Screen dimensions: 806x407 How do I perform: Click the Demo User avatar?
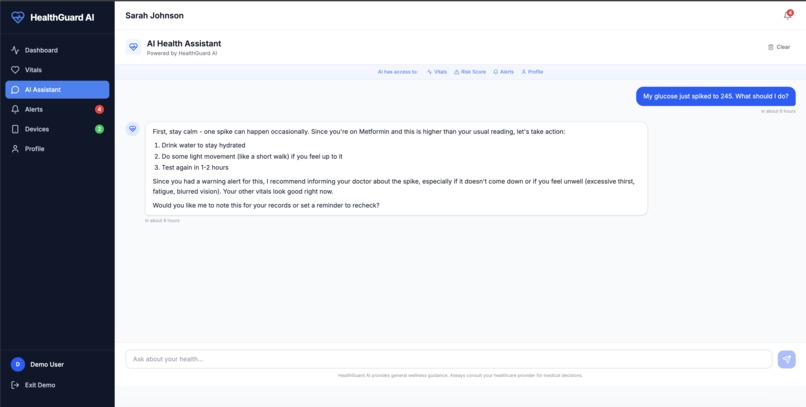17,364
